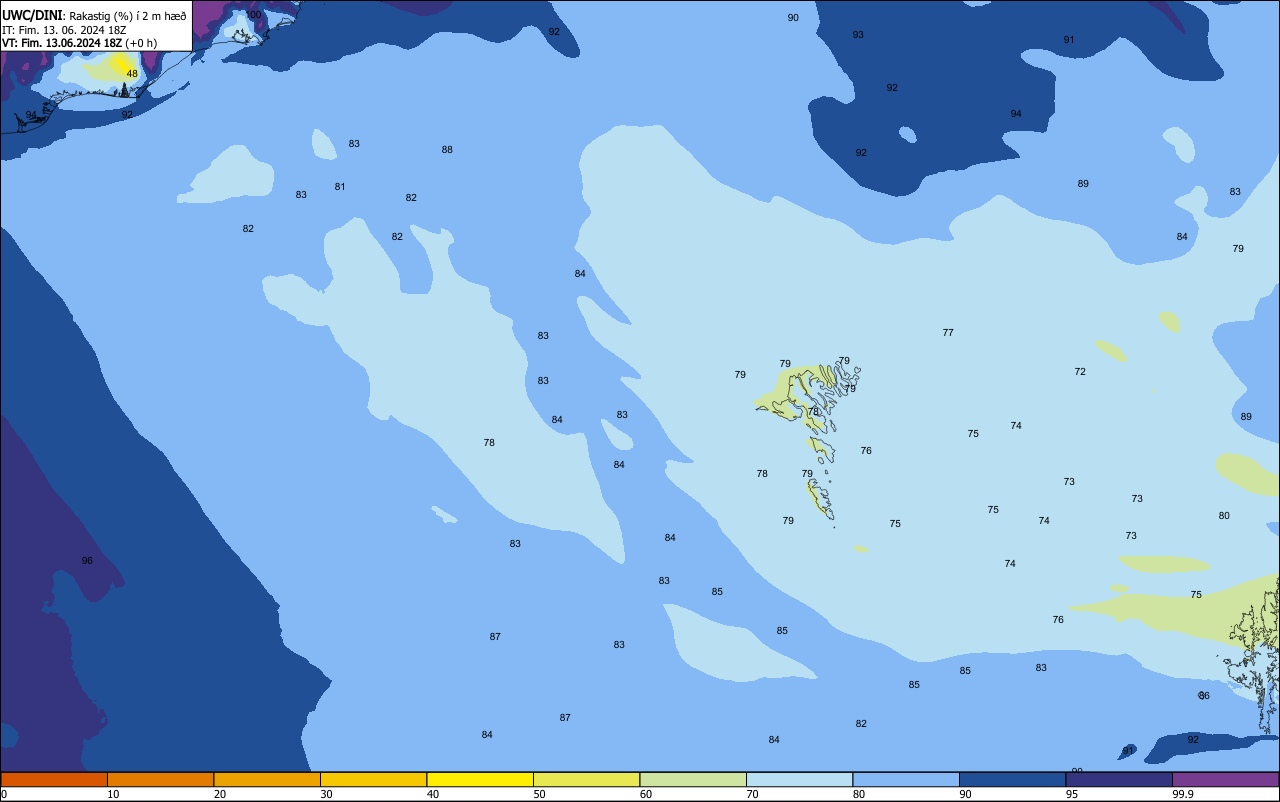
Task: Click the legend tick label 95
Action: (x=1072, y=794)
